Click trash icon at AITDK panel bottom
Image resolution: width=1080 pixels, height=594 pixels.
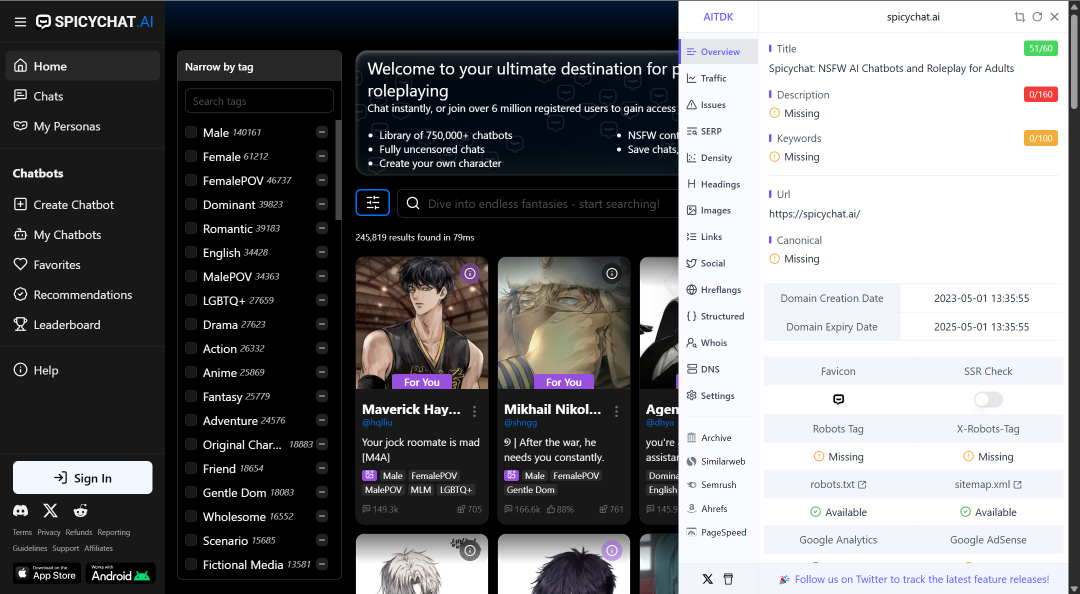[728, 579]
